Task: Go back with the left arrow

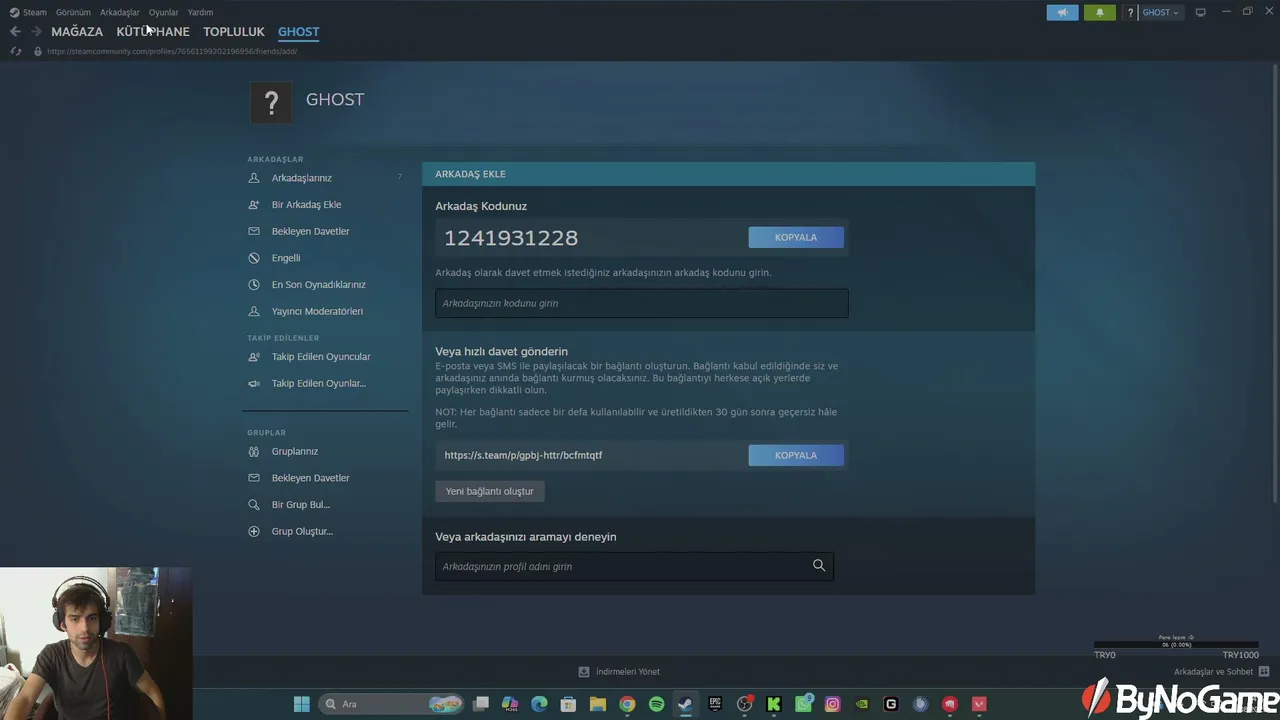Action: pyautogui.click(x=15, y=32)
